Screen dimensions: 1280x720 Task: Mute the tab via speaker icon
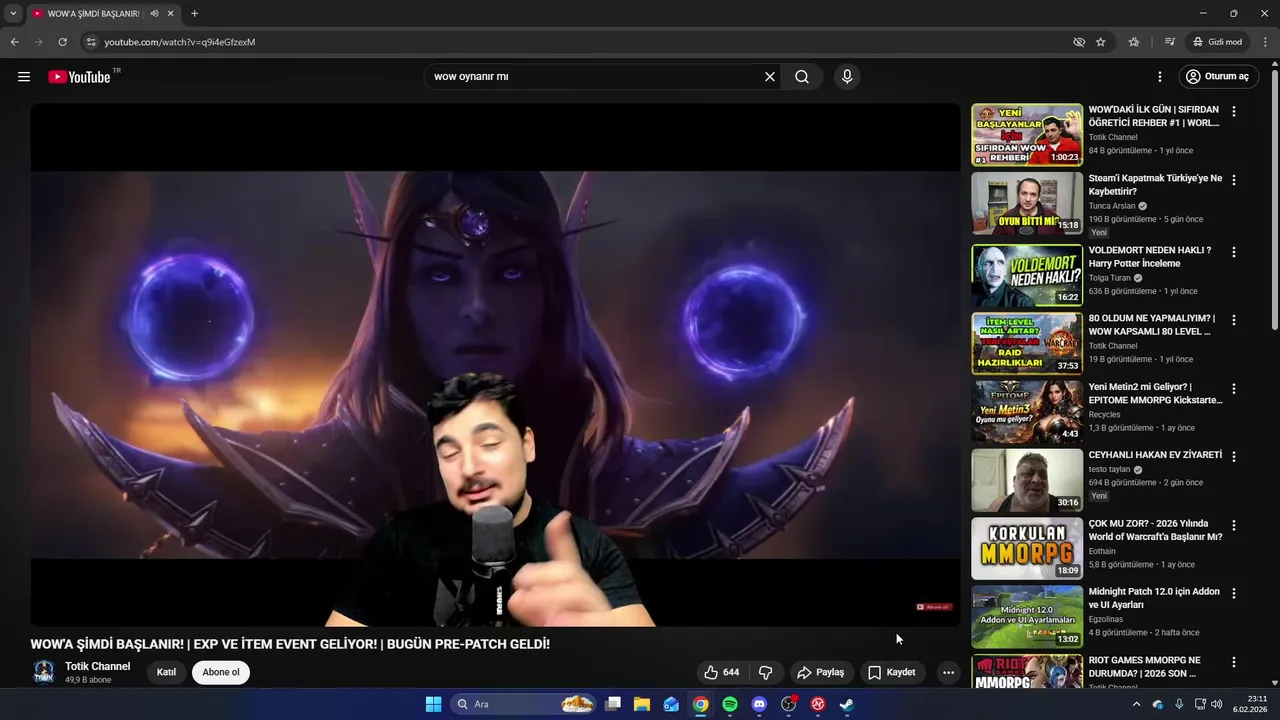click(155, 14)
